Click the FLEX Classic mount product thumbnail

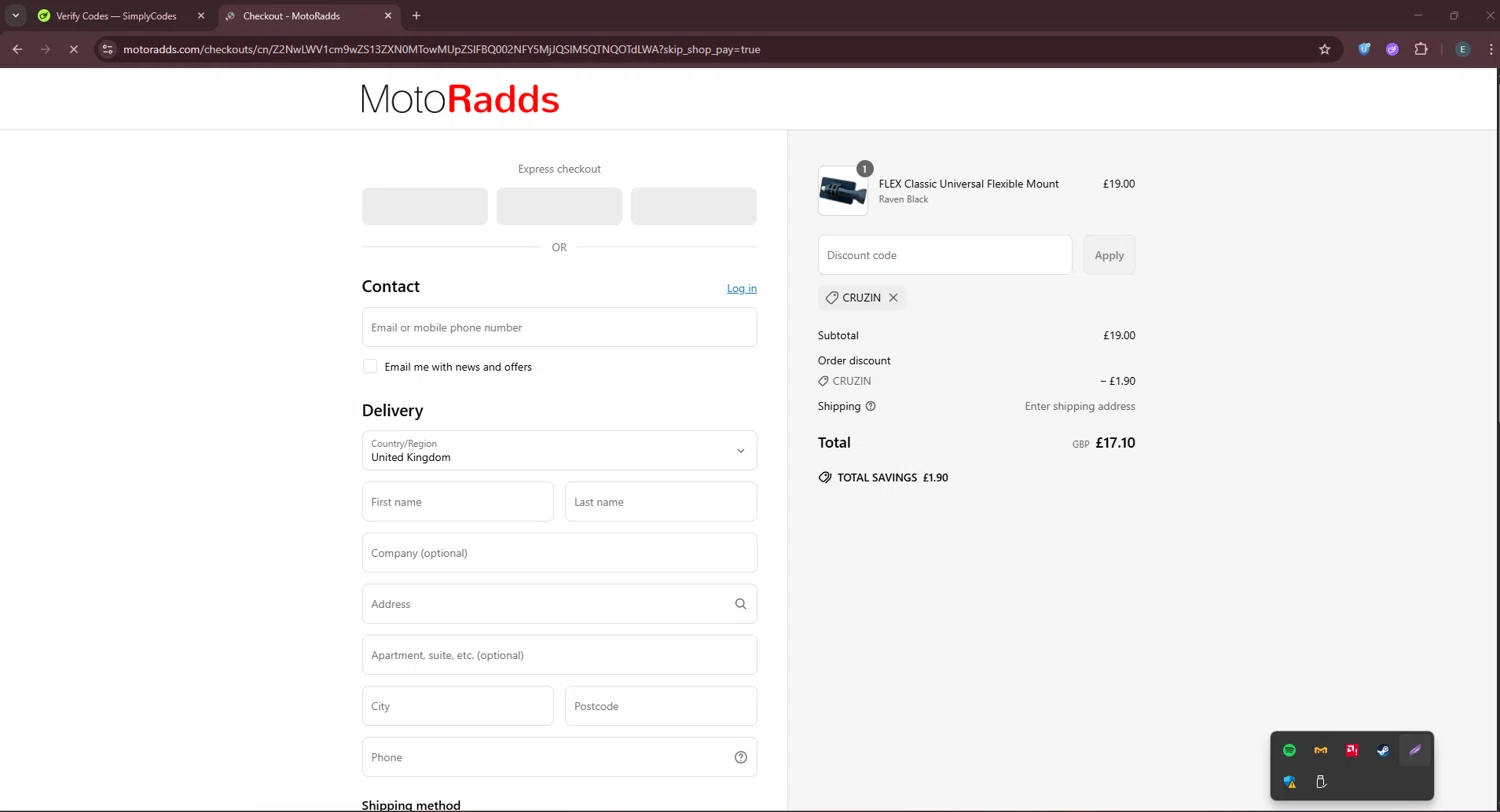point(843,191)
